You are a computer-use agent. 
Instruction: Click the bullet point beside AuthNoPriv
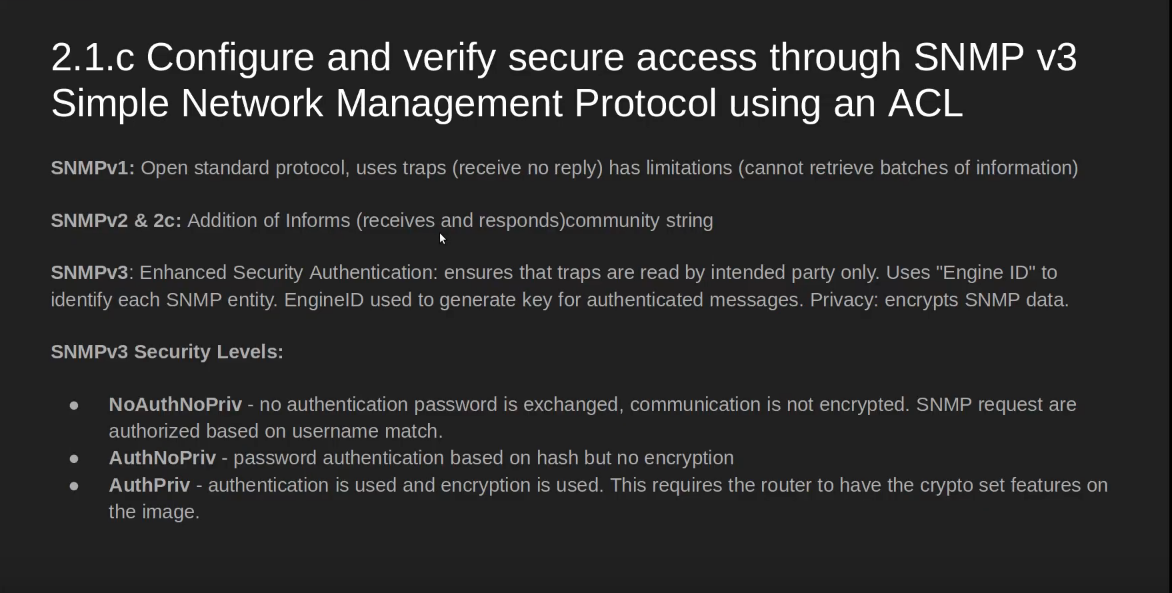tap(74, 458)
